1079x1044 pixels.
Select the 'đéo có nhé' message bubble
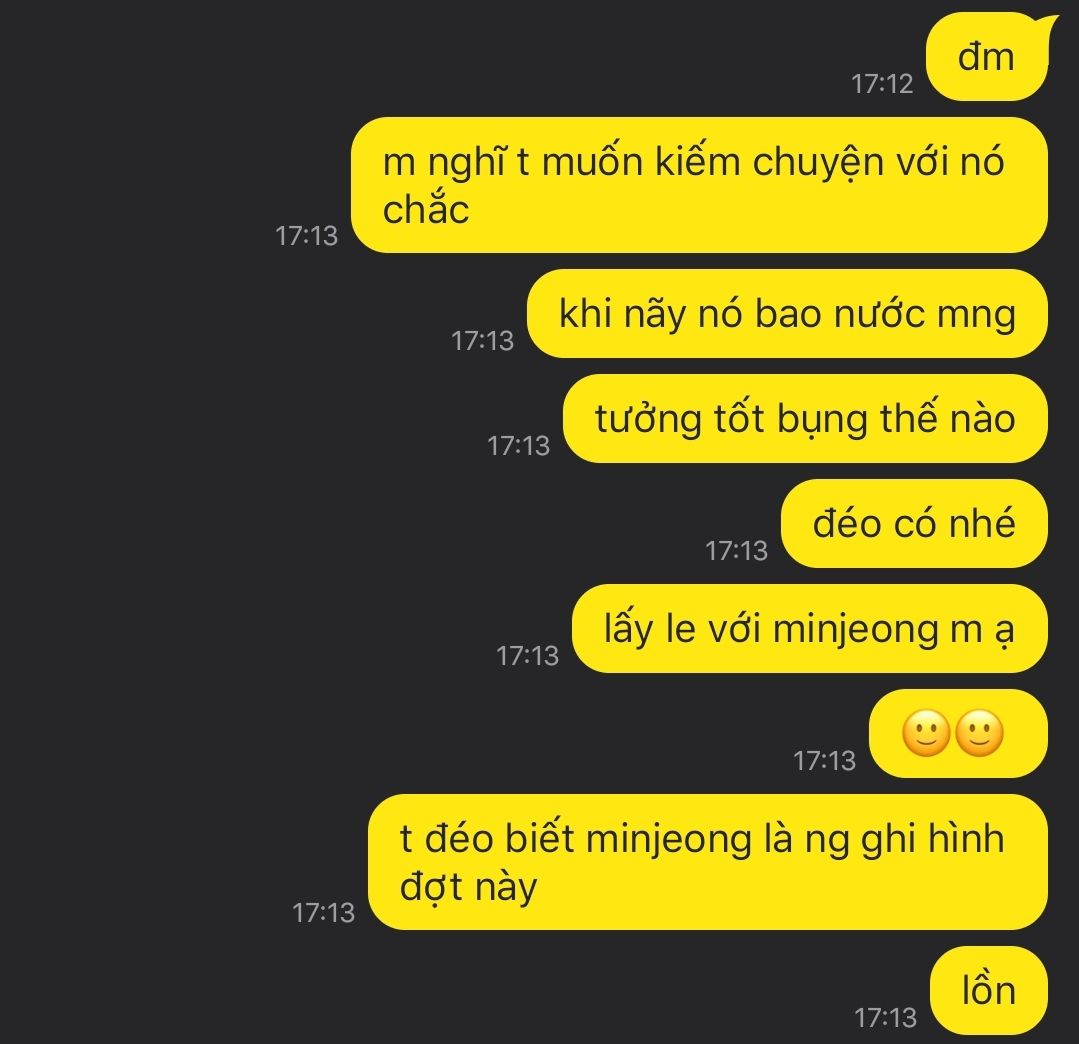[914, 524]
